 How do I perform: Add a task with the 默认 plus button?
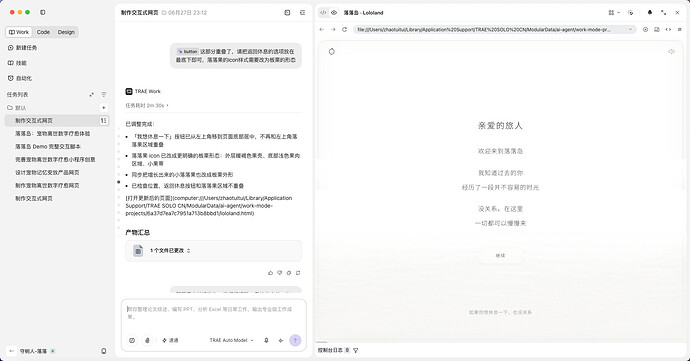103,108
